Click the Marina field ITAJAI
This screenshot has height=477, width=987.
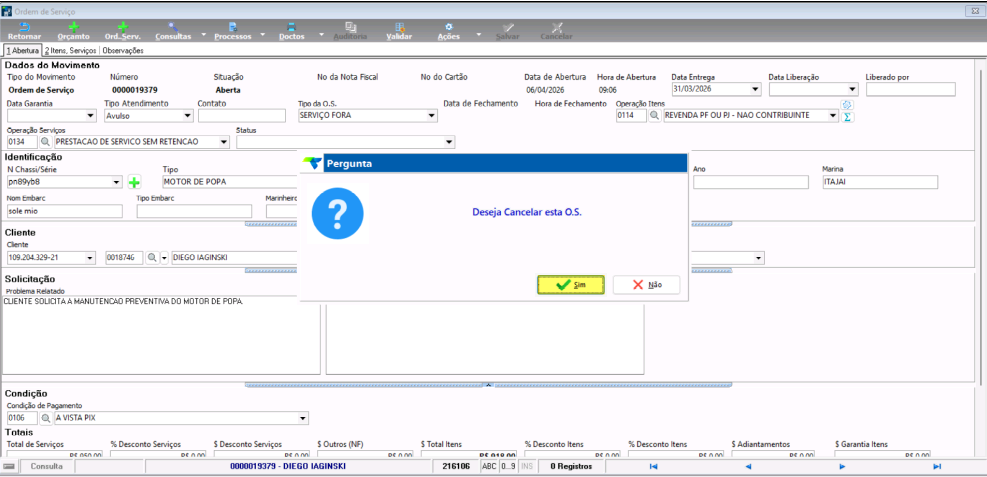point(880,182)
